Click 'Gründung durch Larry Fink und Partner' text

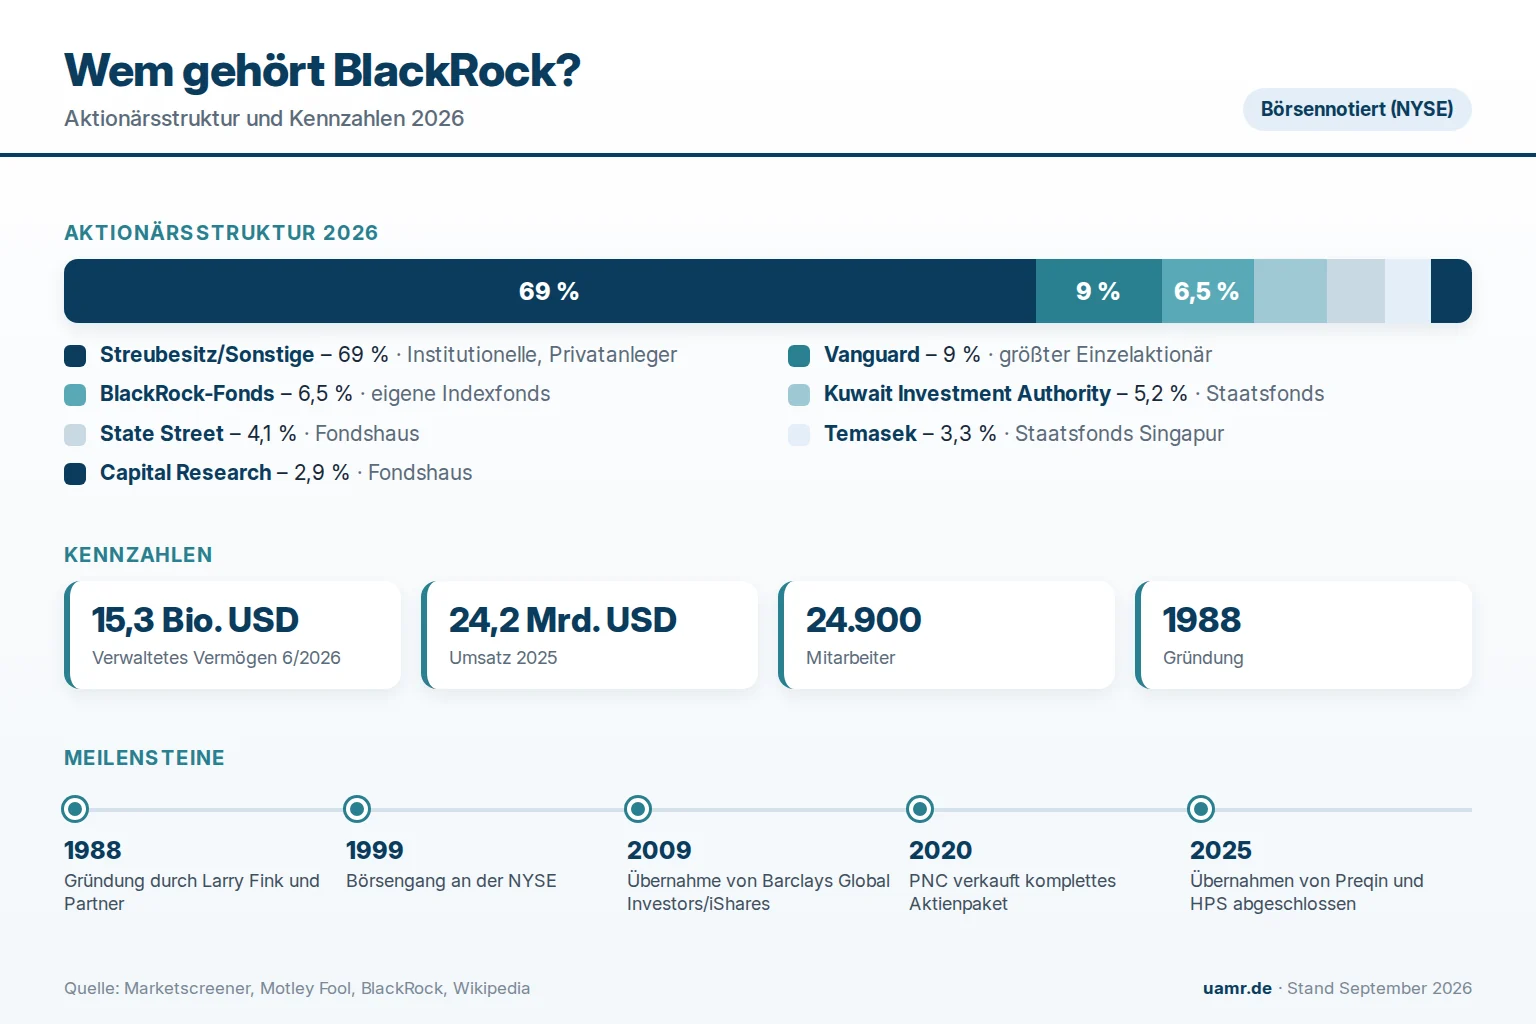[192, 892]
